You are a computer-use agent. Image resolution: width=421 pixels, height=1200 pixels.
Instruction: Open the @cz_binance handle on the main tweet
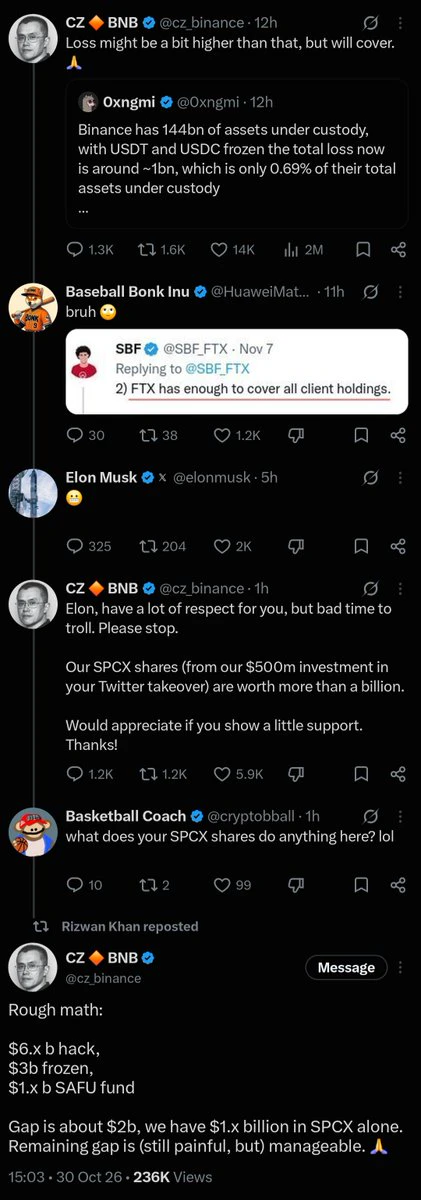pos(103,977)
